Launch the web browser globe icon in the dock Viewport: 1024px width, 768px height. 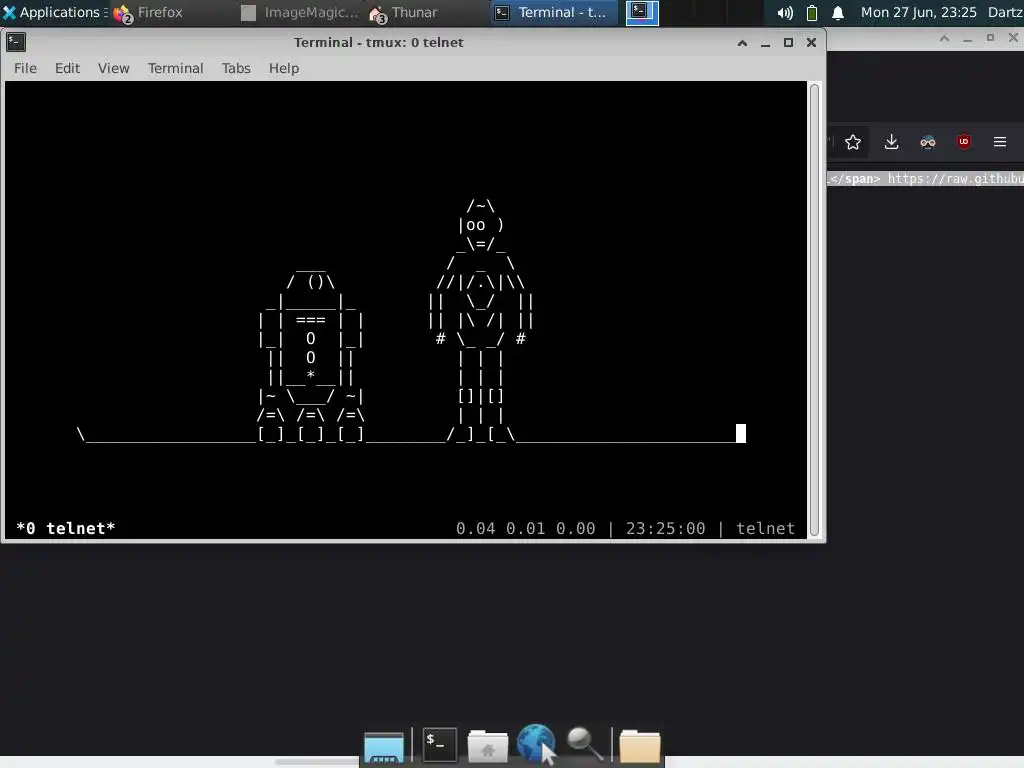coord(536,744)
